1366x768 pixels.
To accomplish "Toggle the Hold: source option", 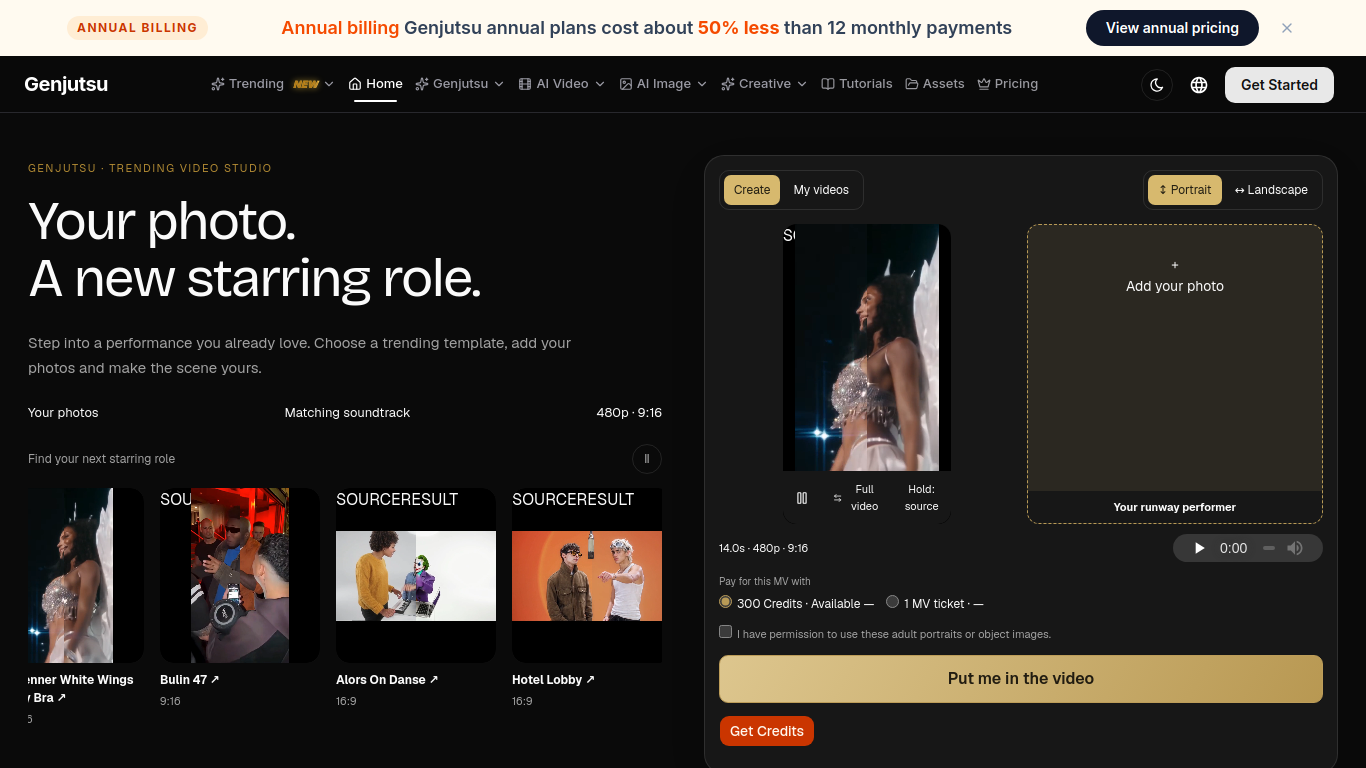I will (921, 498).
